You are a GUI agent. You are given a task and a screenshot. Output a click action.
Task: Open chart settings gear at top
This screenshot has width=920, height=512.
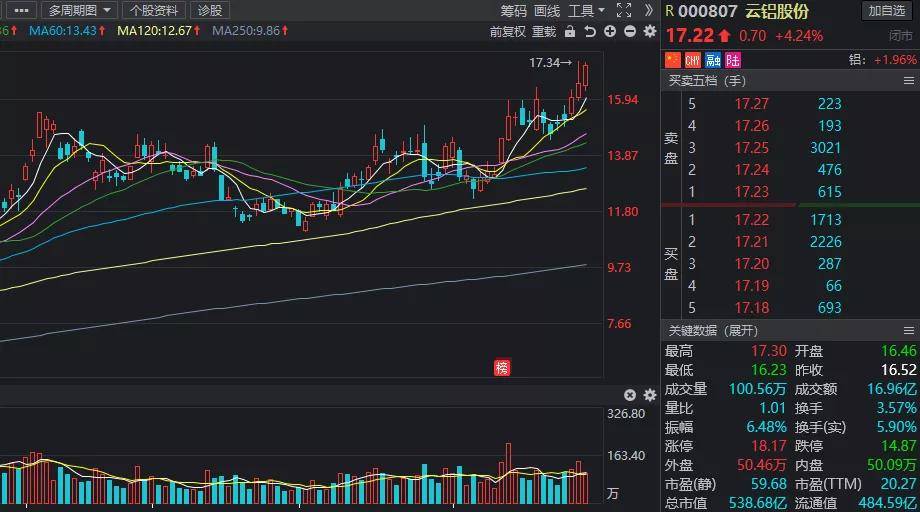click(650, 31)
